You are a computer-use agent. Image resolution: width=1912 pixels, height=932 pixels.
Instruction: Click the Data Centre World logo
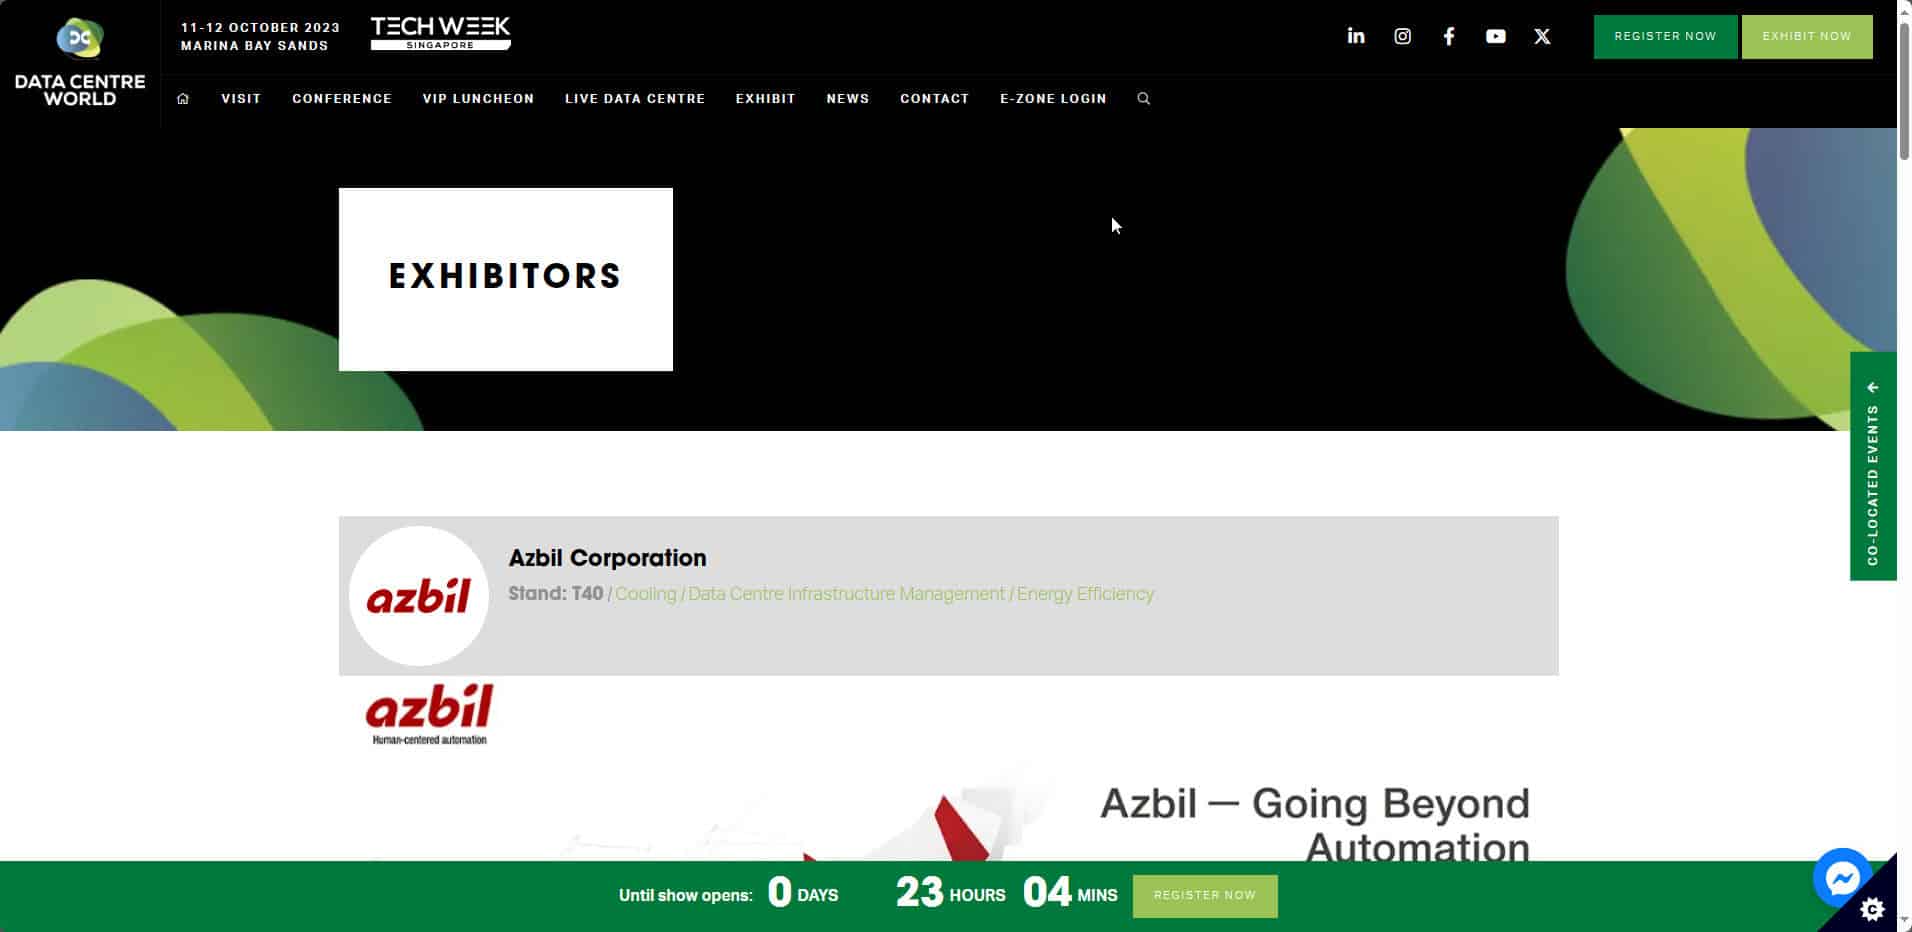80,63
